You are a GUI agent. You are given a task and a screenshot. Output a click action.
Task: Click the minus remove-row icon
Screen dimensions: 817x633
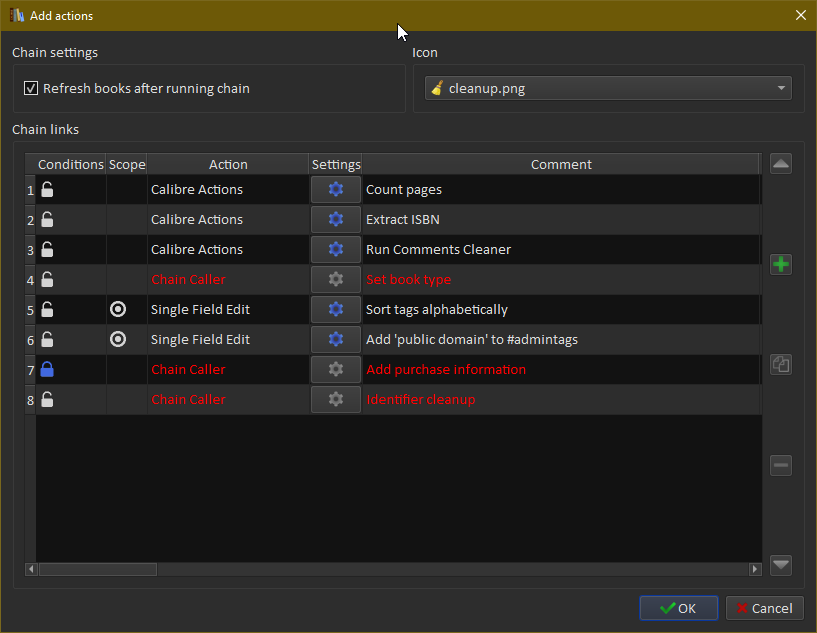(x=781, y=465)
